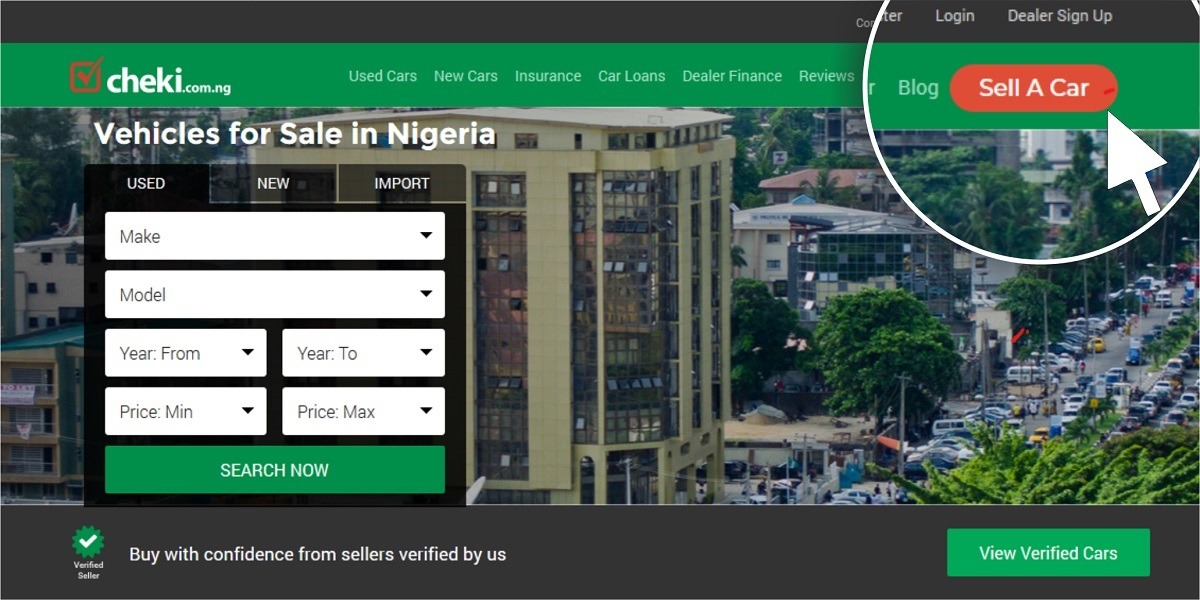1200x600 pixels.
Task: Open the Used Cars menu item
Action: click(383, 76)
